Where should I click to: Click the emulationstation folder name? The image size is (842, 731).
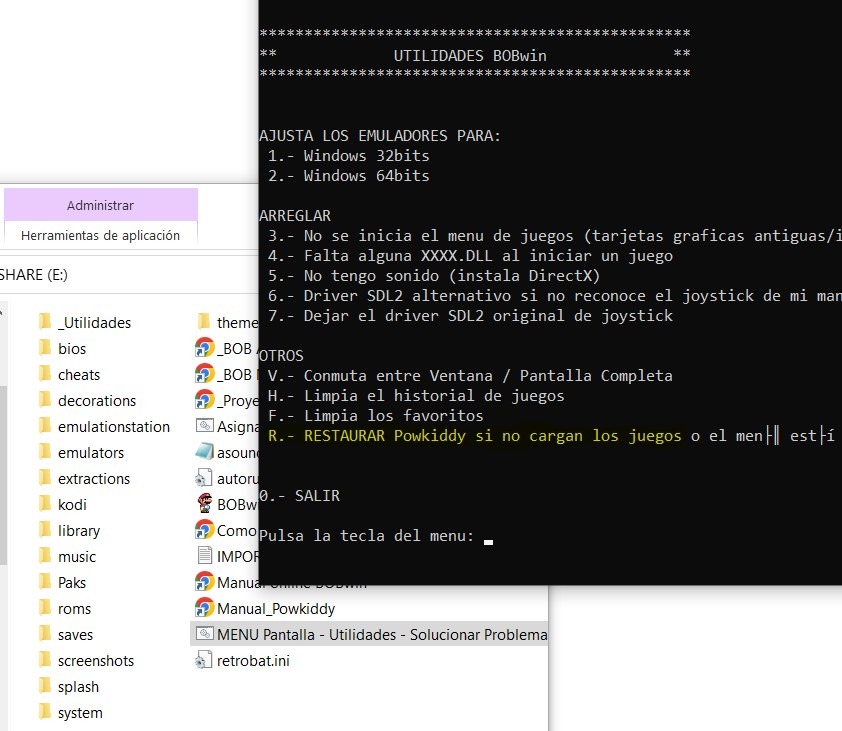point(113,426)
